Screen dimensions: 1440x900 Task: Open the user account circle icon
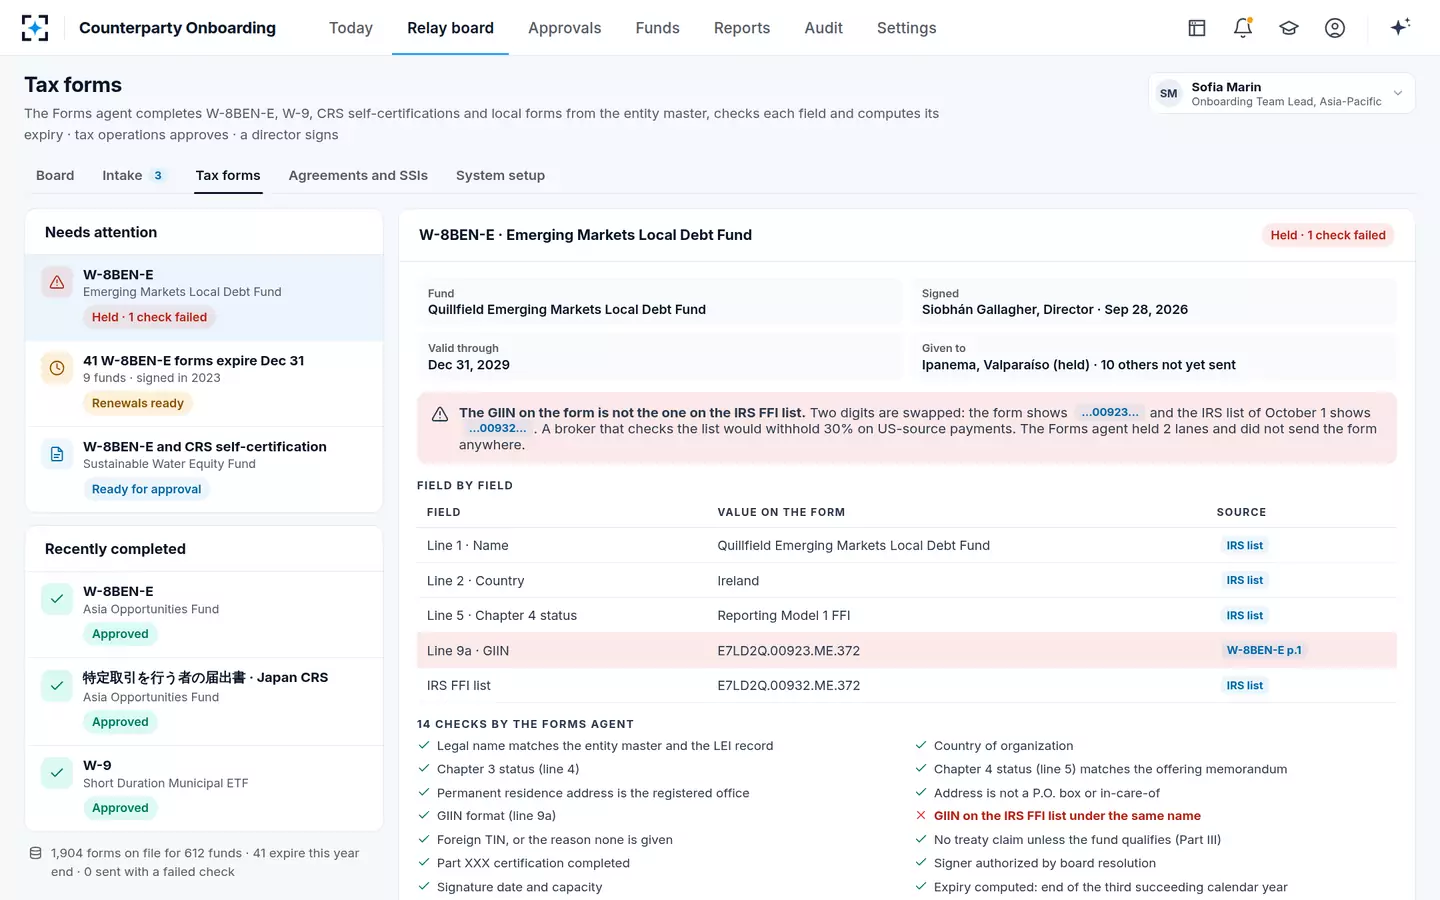(x=1335, y=28)
